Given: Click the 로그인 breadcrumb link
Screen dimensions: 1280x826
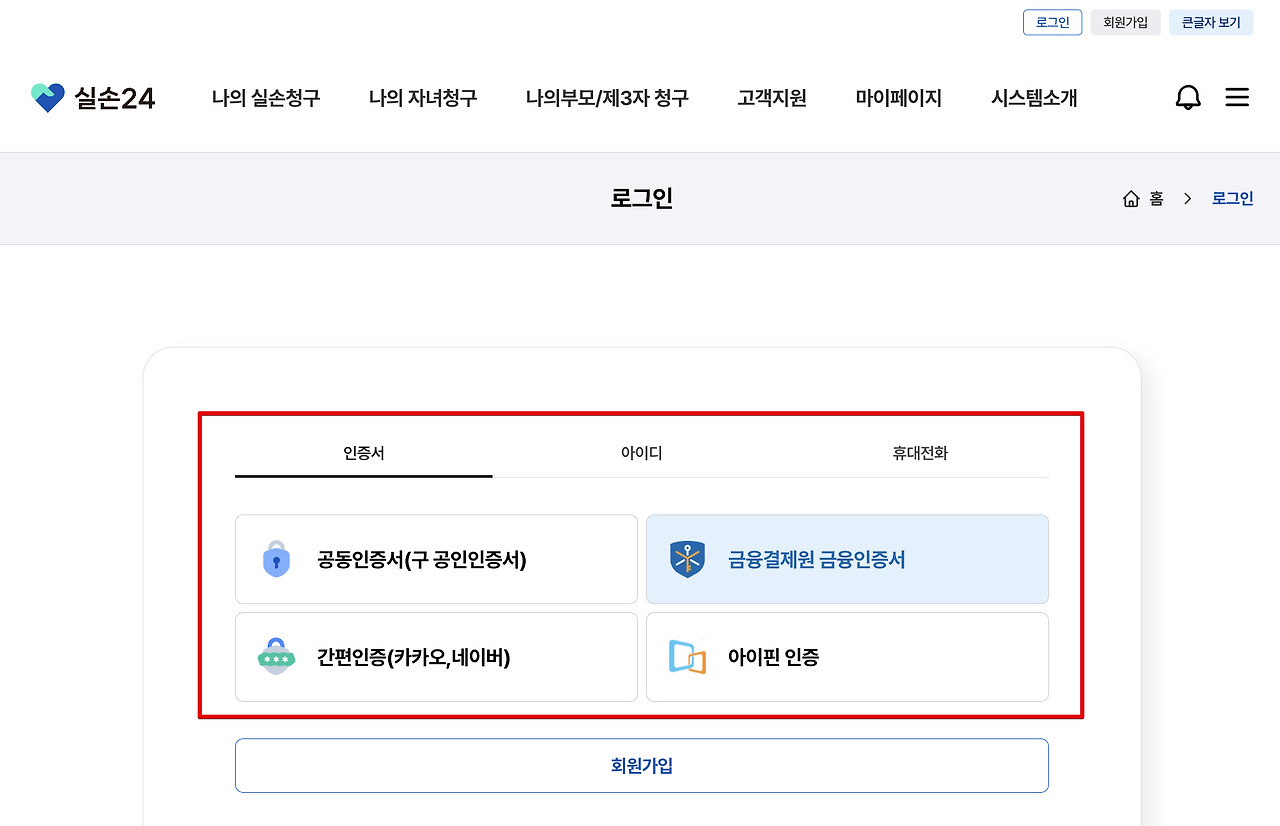Looking at the screenshot, I should (1231, 198).
